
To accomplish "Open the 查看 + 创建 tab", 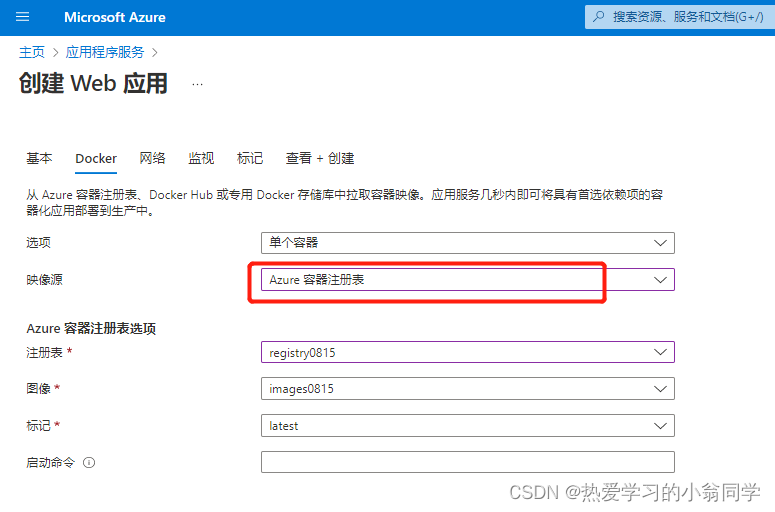I will [320, 158].
